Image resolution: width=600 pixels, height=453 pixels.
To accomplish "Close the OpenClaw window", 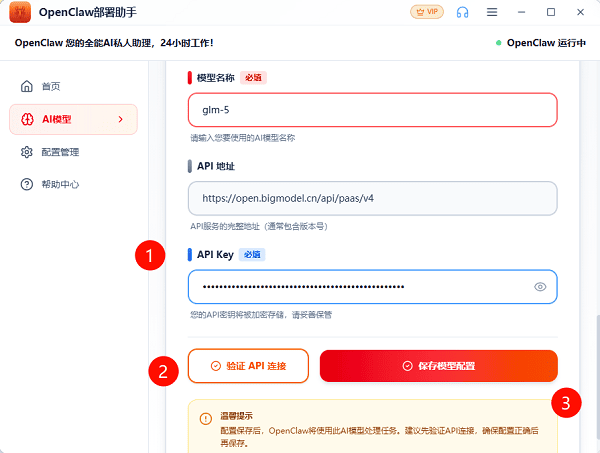I will click(x=580, y=12).
